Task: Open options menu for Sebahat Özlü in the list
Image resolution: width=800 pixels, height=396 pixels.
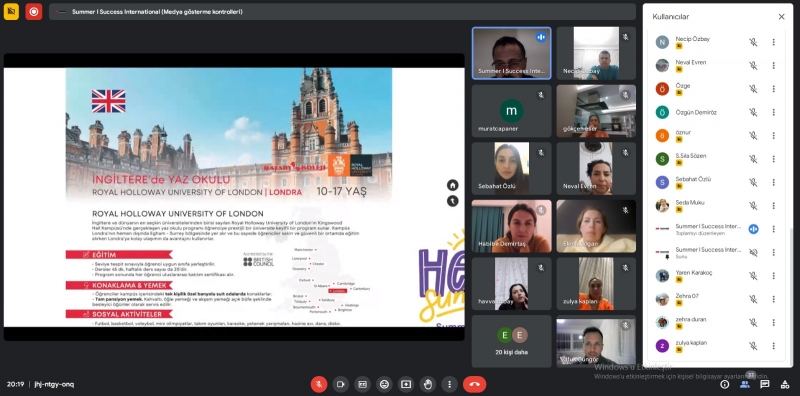Action: pyautogui.click(x=773, y=182)
